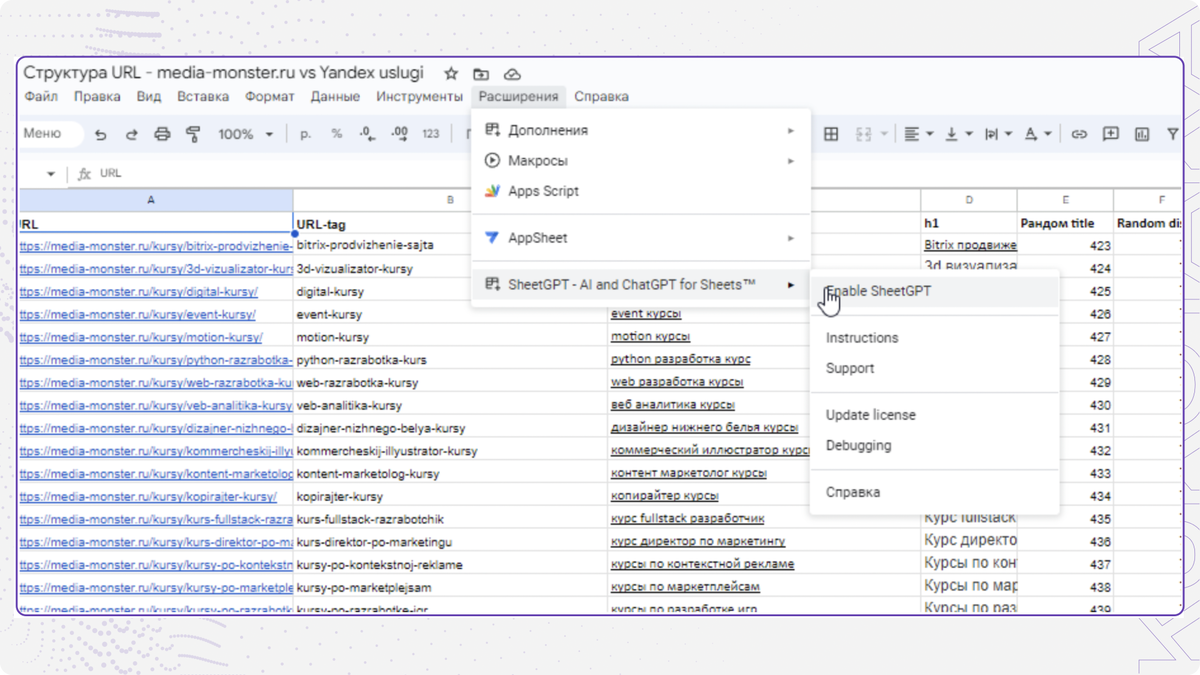The width and height of the screenshot is (1200, 675).
Task: Format cells as currency (р.)
Action: pyautogui.click(x=306, y=134)
